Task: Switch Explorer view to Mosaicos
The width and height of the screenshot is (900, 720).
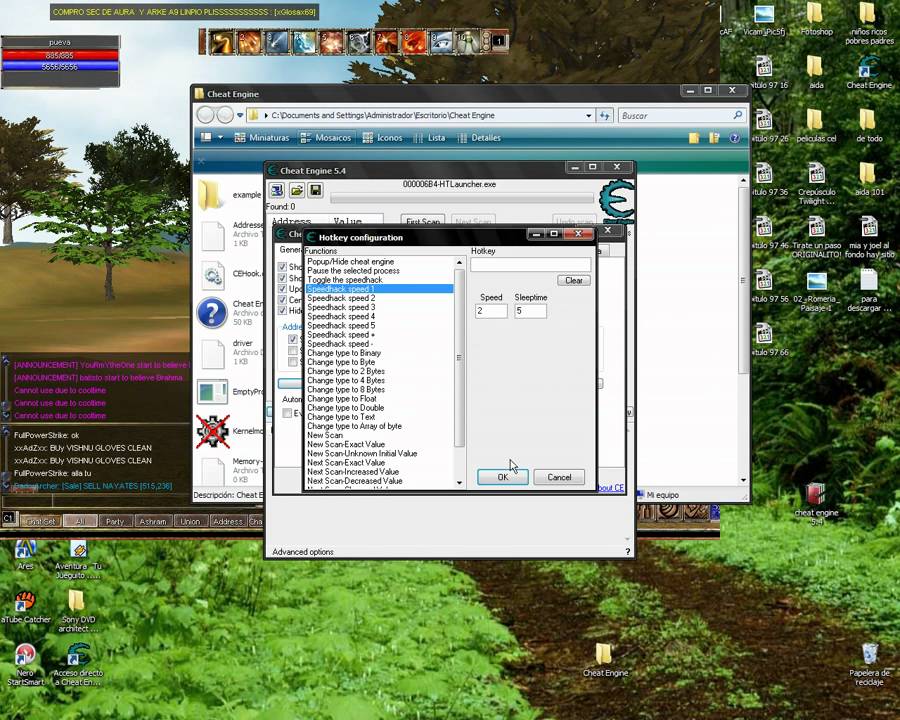Action: pyautogui.click(x=325, y=138)
